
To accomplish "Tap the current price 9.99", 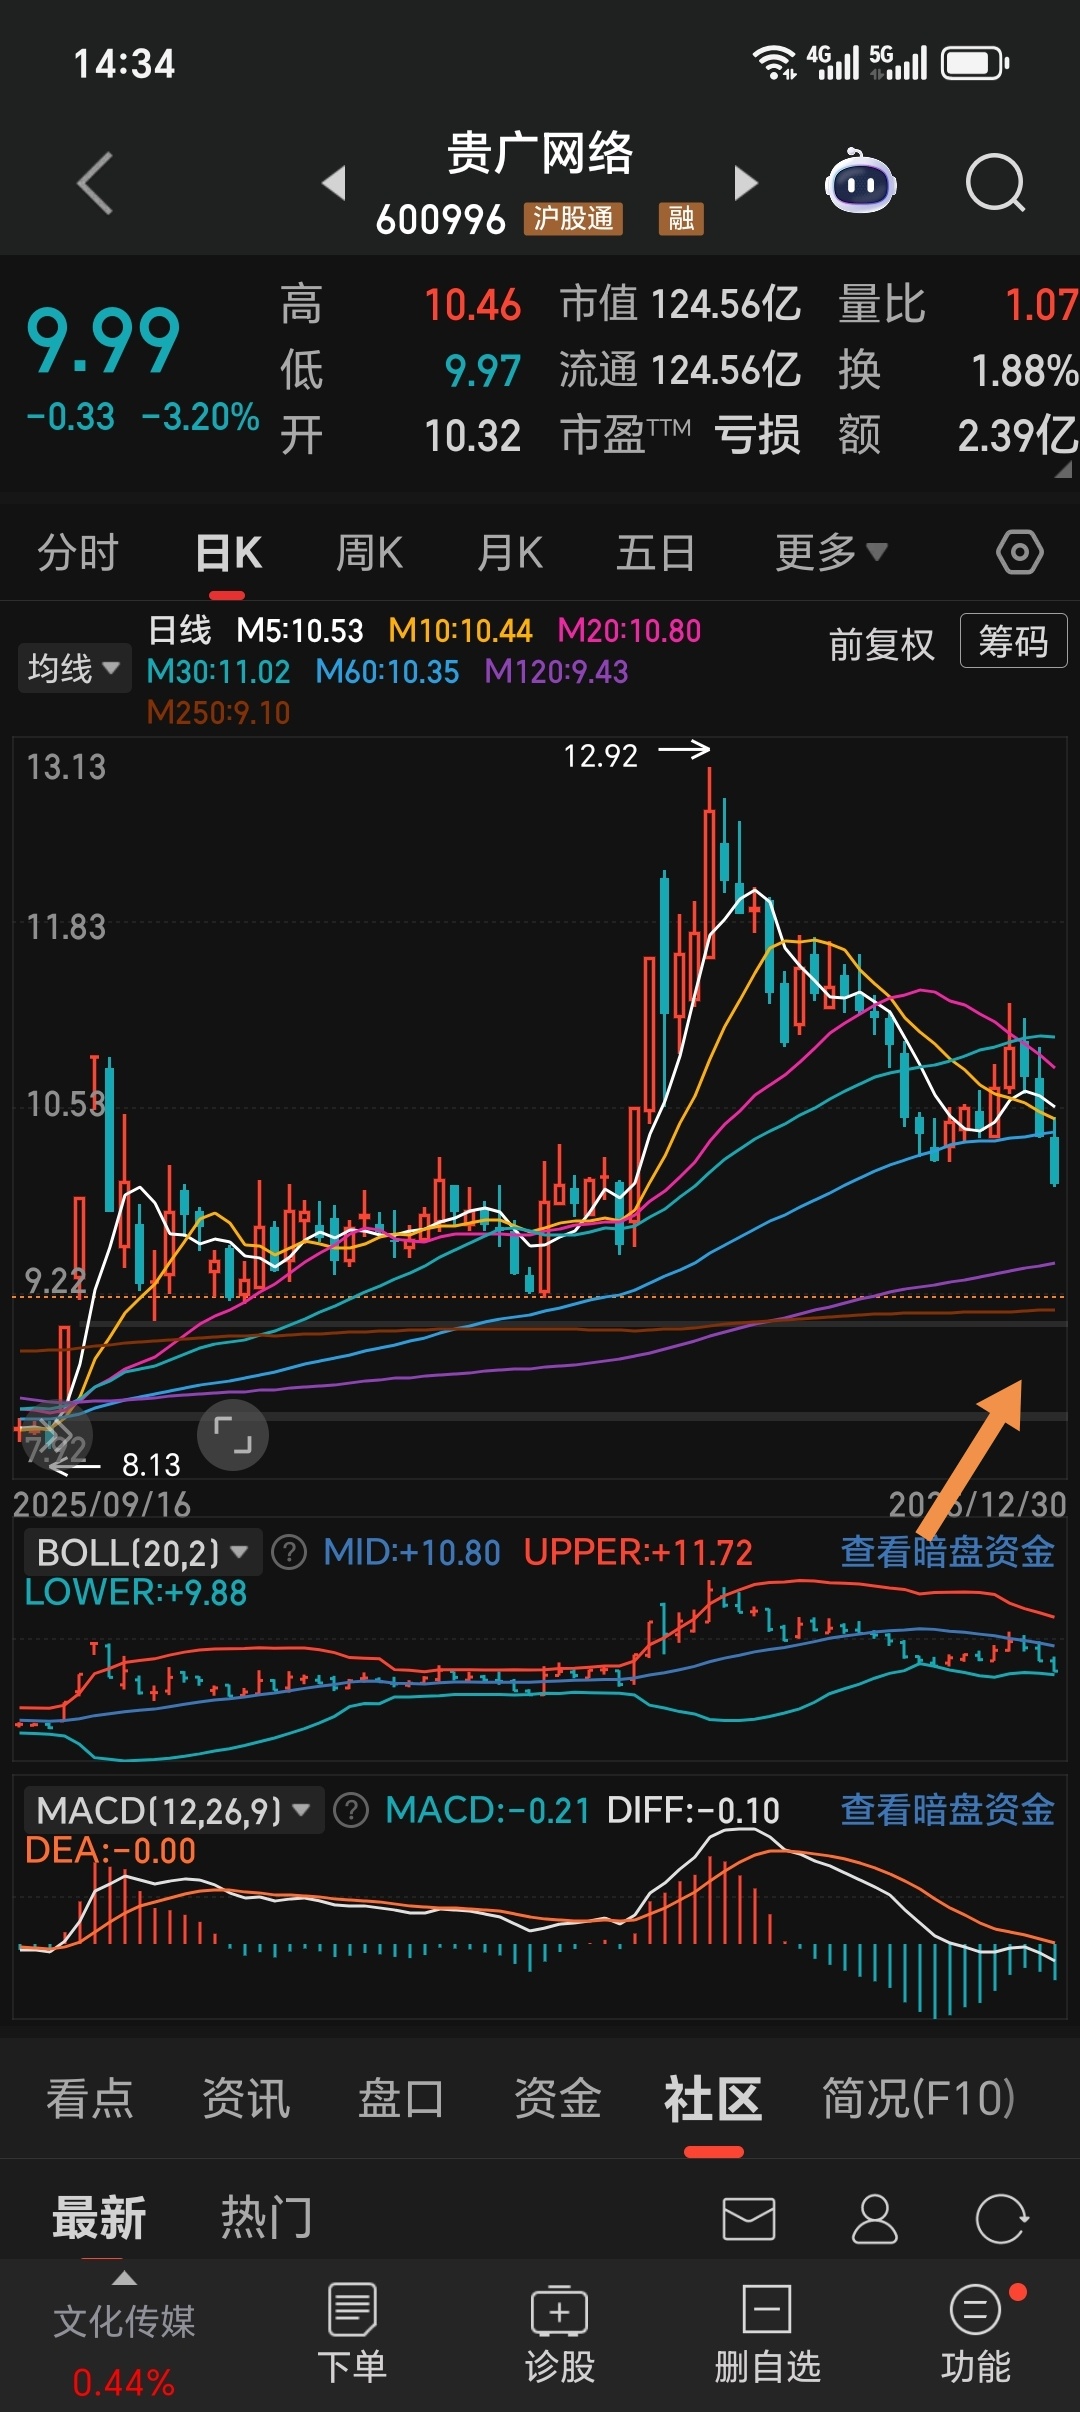I will point(103,341).
